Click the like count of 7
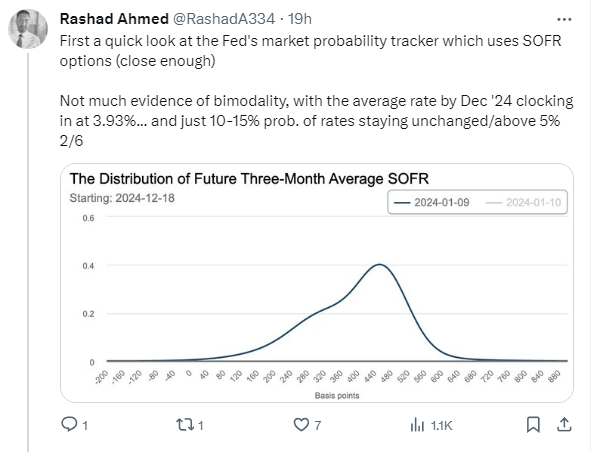 318,426
